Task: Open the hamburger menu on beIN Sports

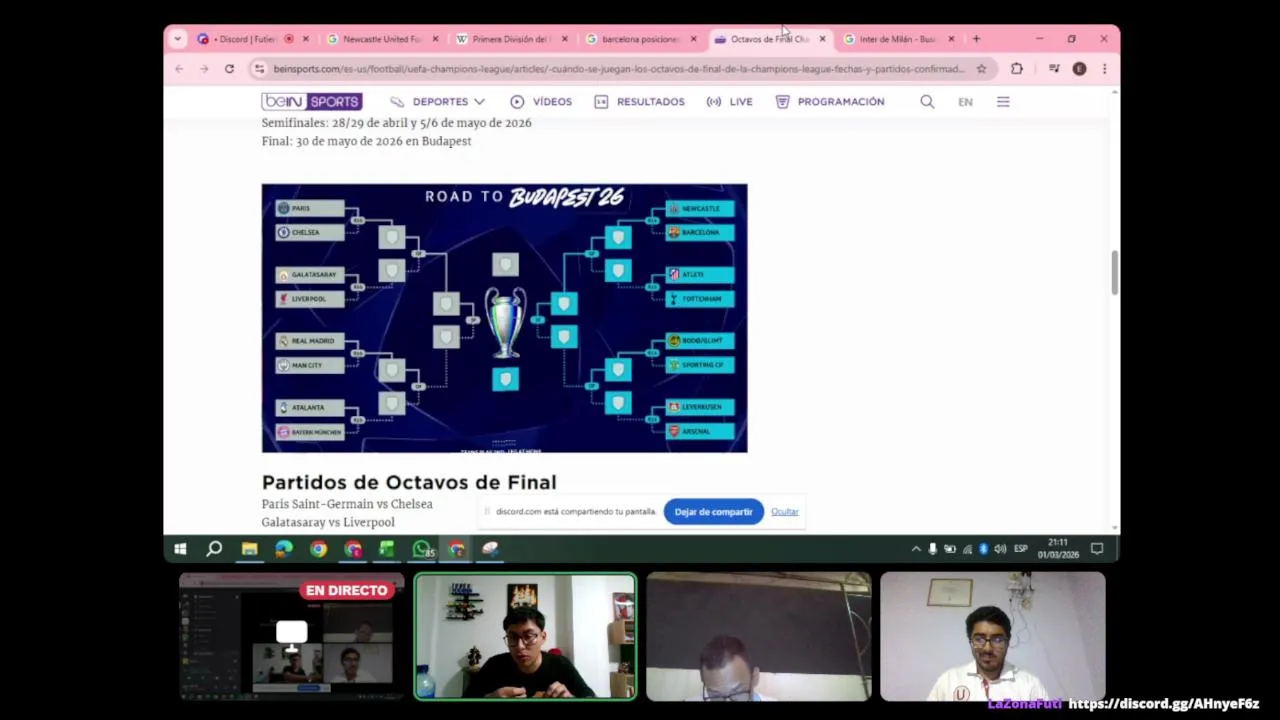Action: click(1003, 101)
